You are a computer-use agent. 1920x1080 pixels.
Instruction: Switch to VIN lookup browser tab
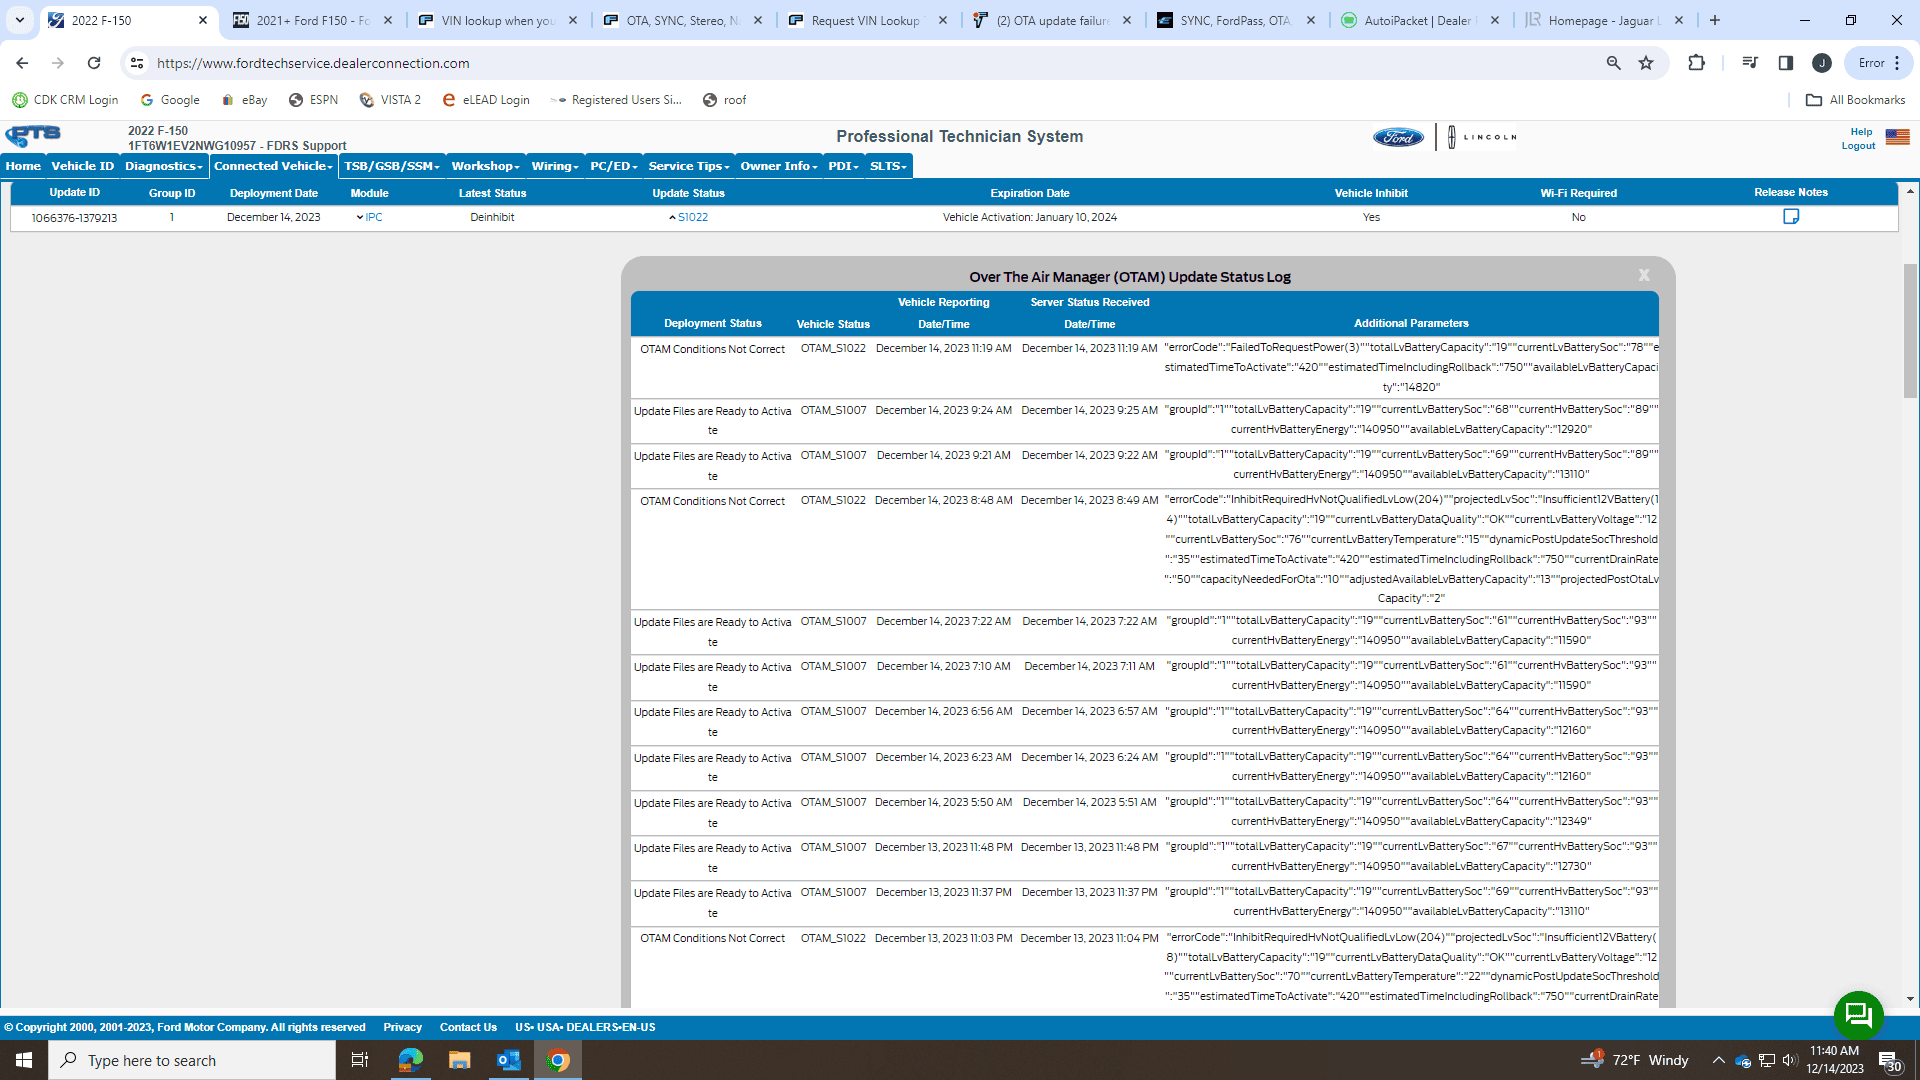(497, 20)
